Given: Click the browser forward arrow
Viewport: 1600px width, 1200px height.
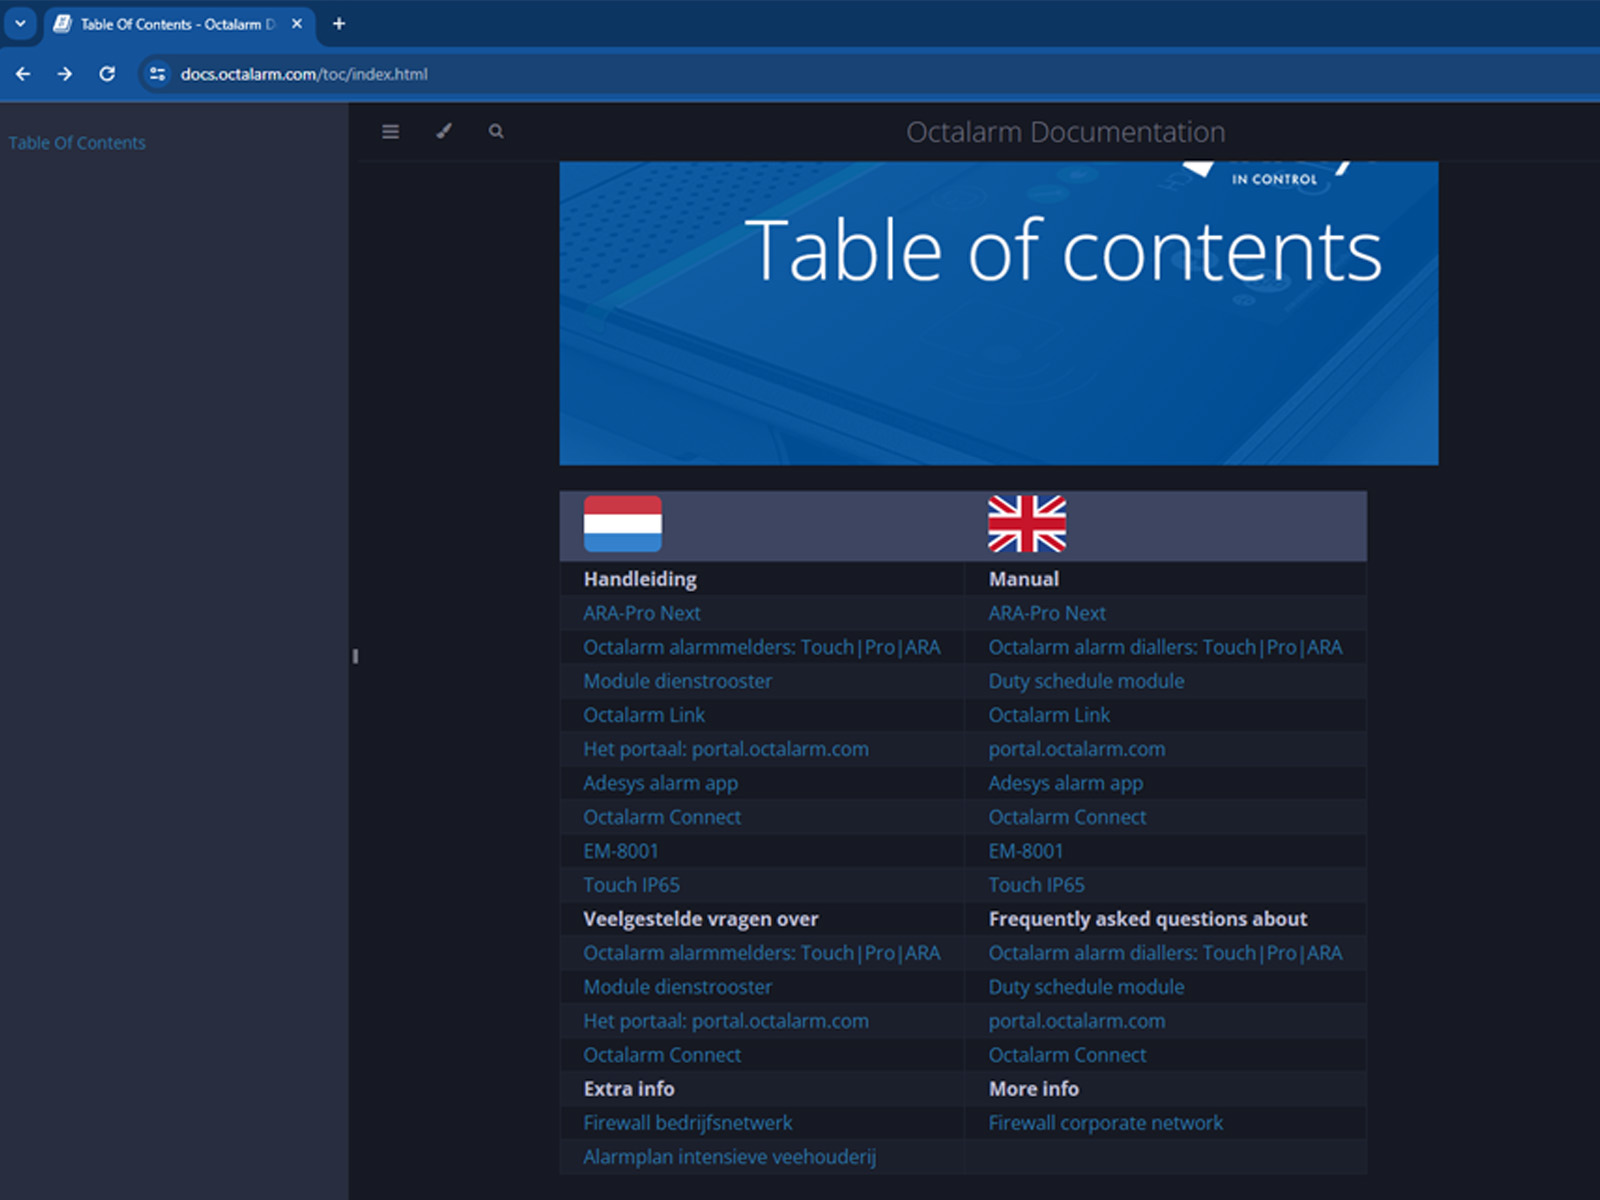Looking at the screenshot, I should 65,74.
